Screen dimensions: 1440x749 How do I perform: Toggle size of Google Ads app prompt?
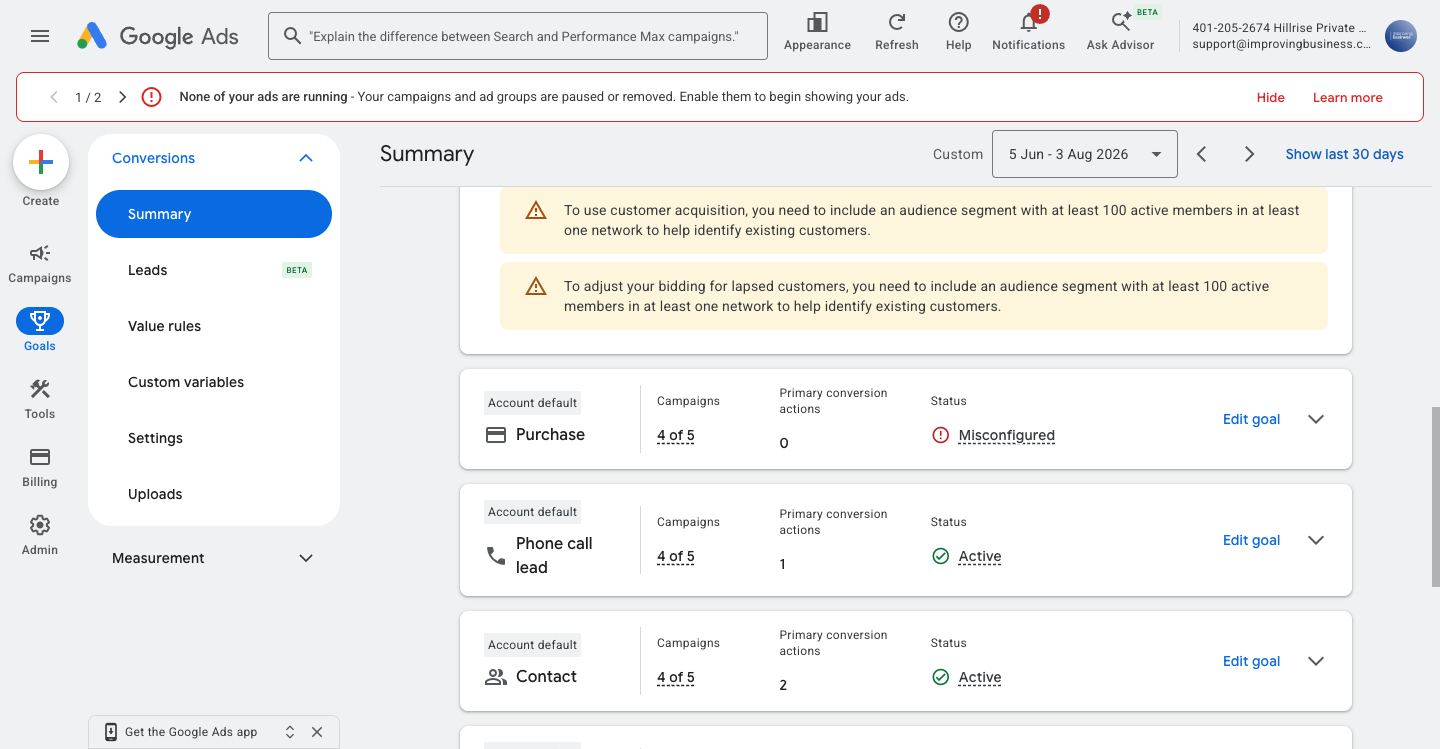290,732
